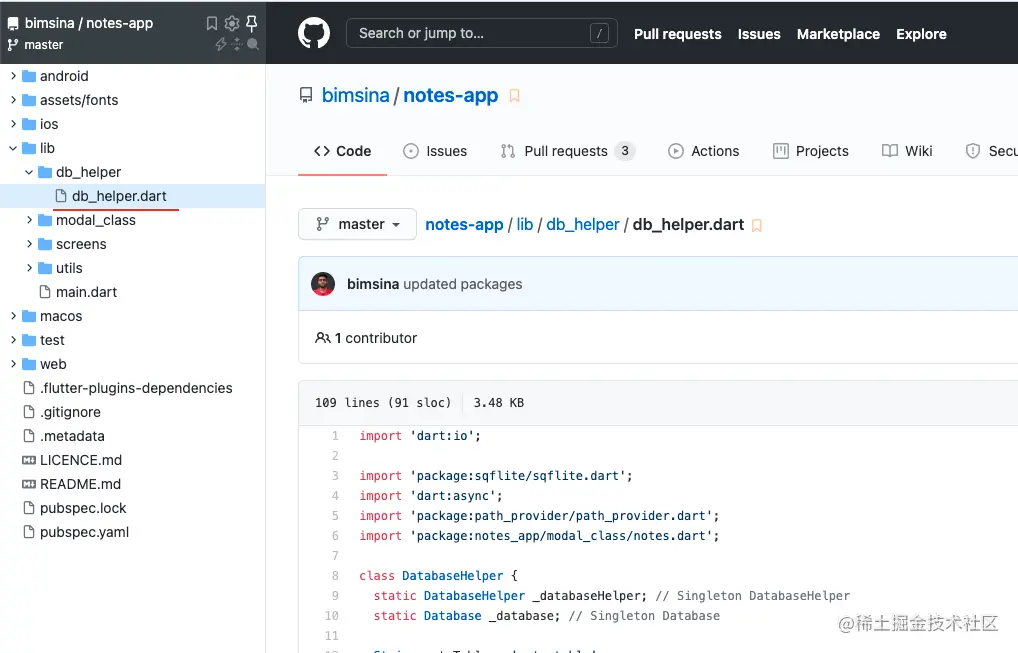This screenshot has height=653, width=1018.
Task: Click the 1 contributor label
Action: pos(366,338)
